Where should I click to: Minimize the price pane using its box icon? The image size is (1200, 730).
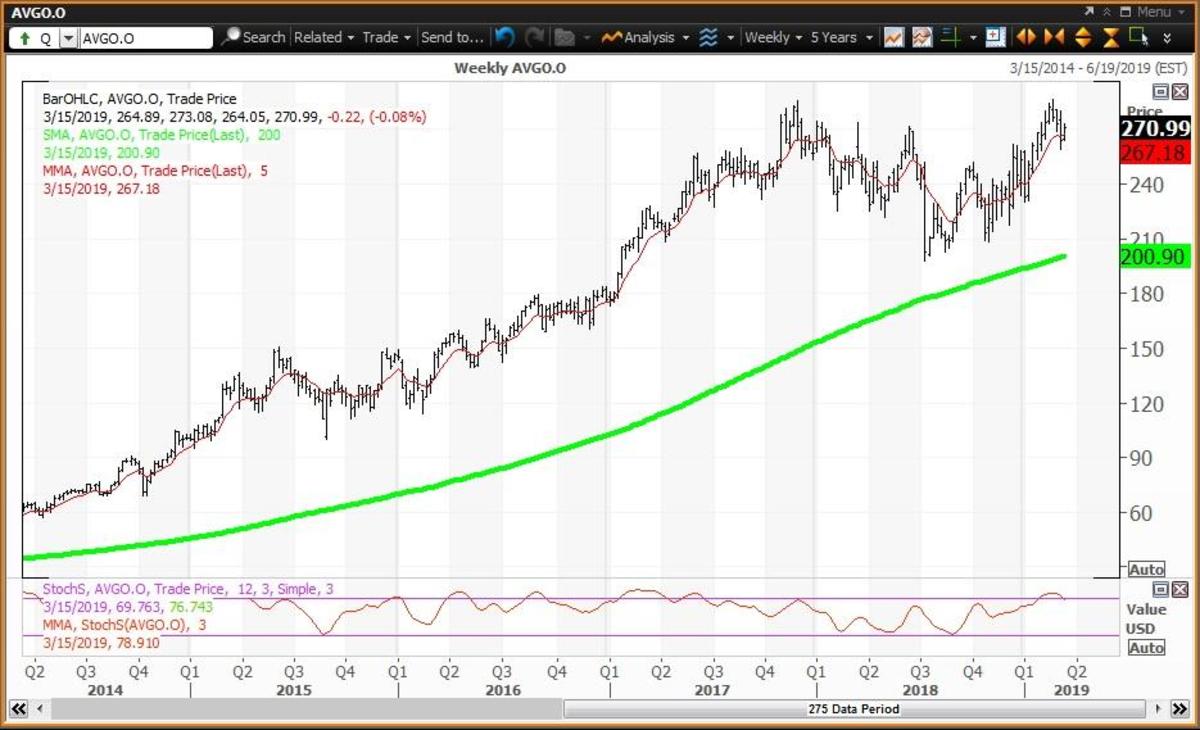pos(1160,91)
